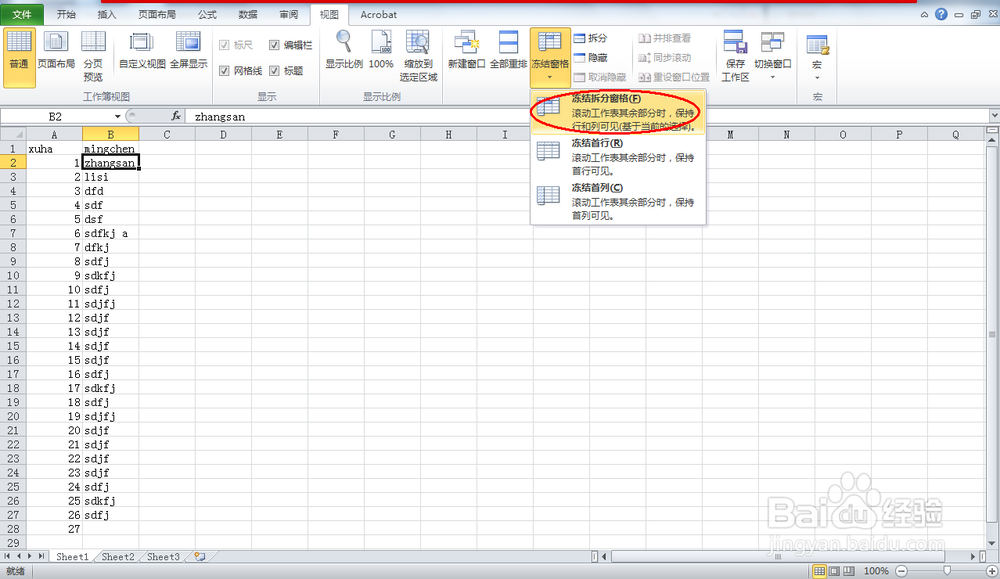Switch to Sheet3 tab
This screenshot has height=579, width=1000.
(x=163, y=557)
